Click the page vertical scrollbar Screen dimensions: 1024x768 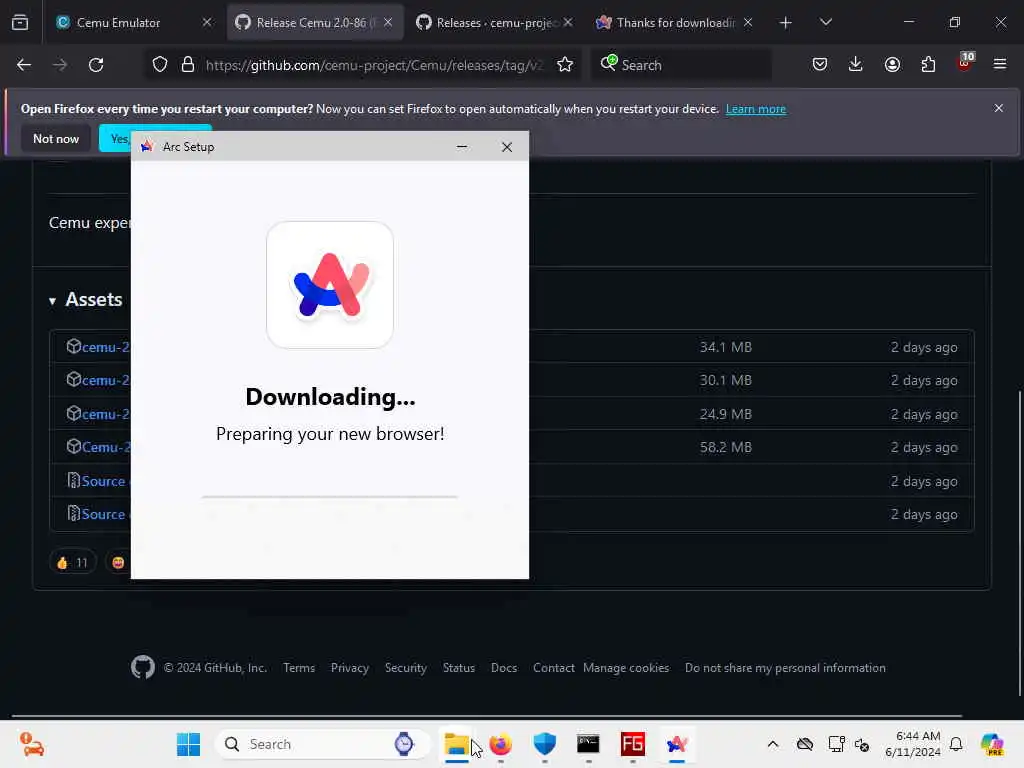[x=1019, y=542]
